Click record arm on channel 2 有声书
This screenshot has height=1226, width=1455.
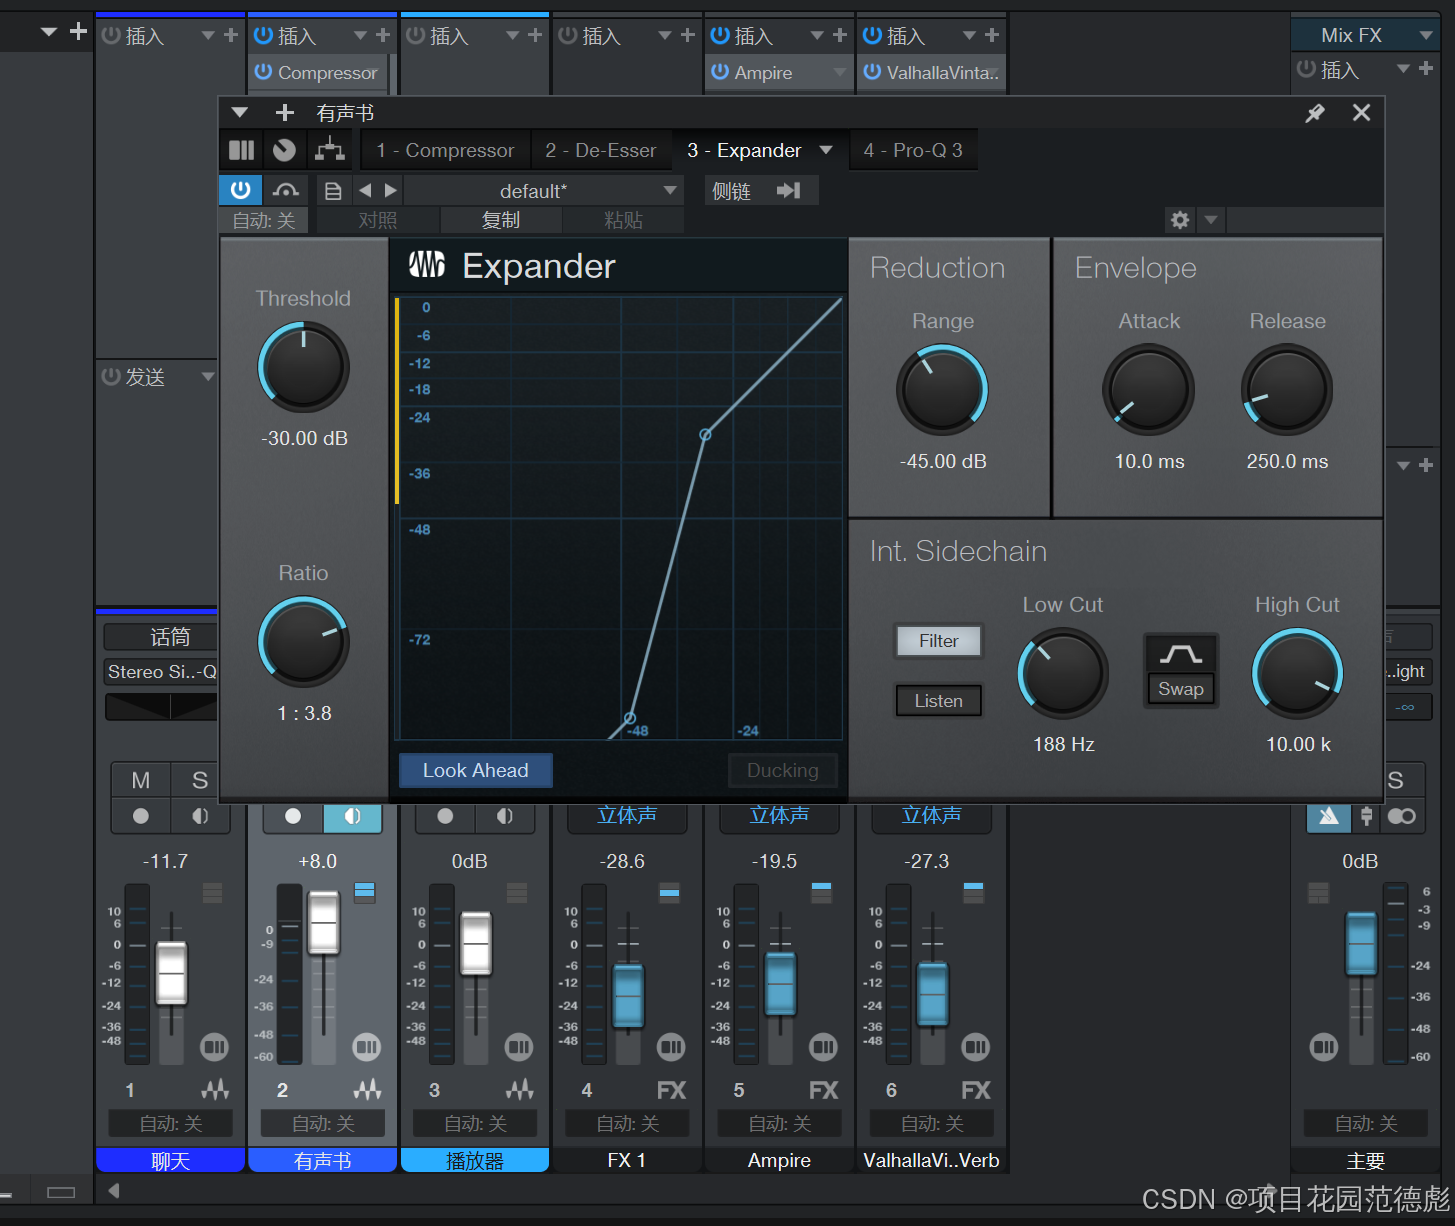click(x=293, y=816)
